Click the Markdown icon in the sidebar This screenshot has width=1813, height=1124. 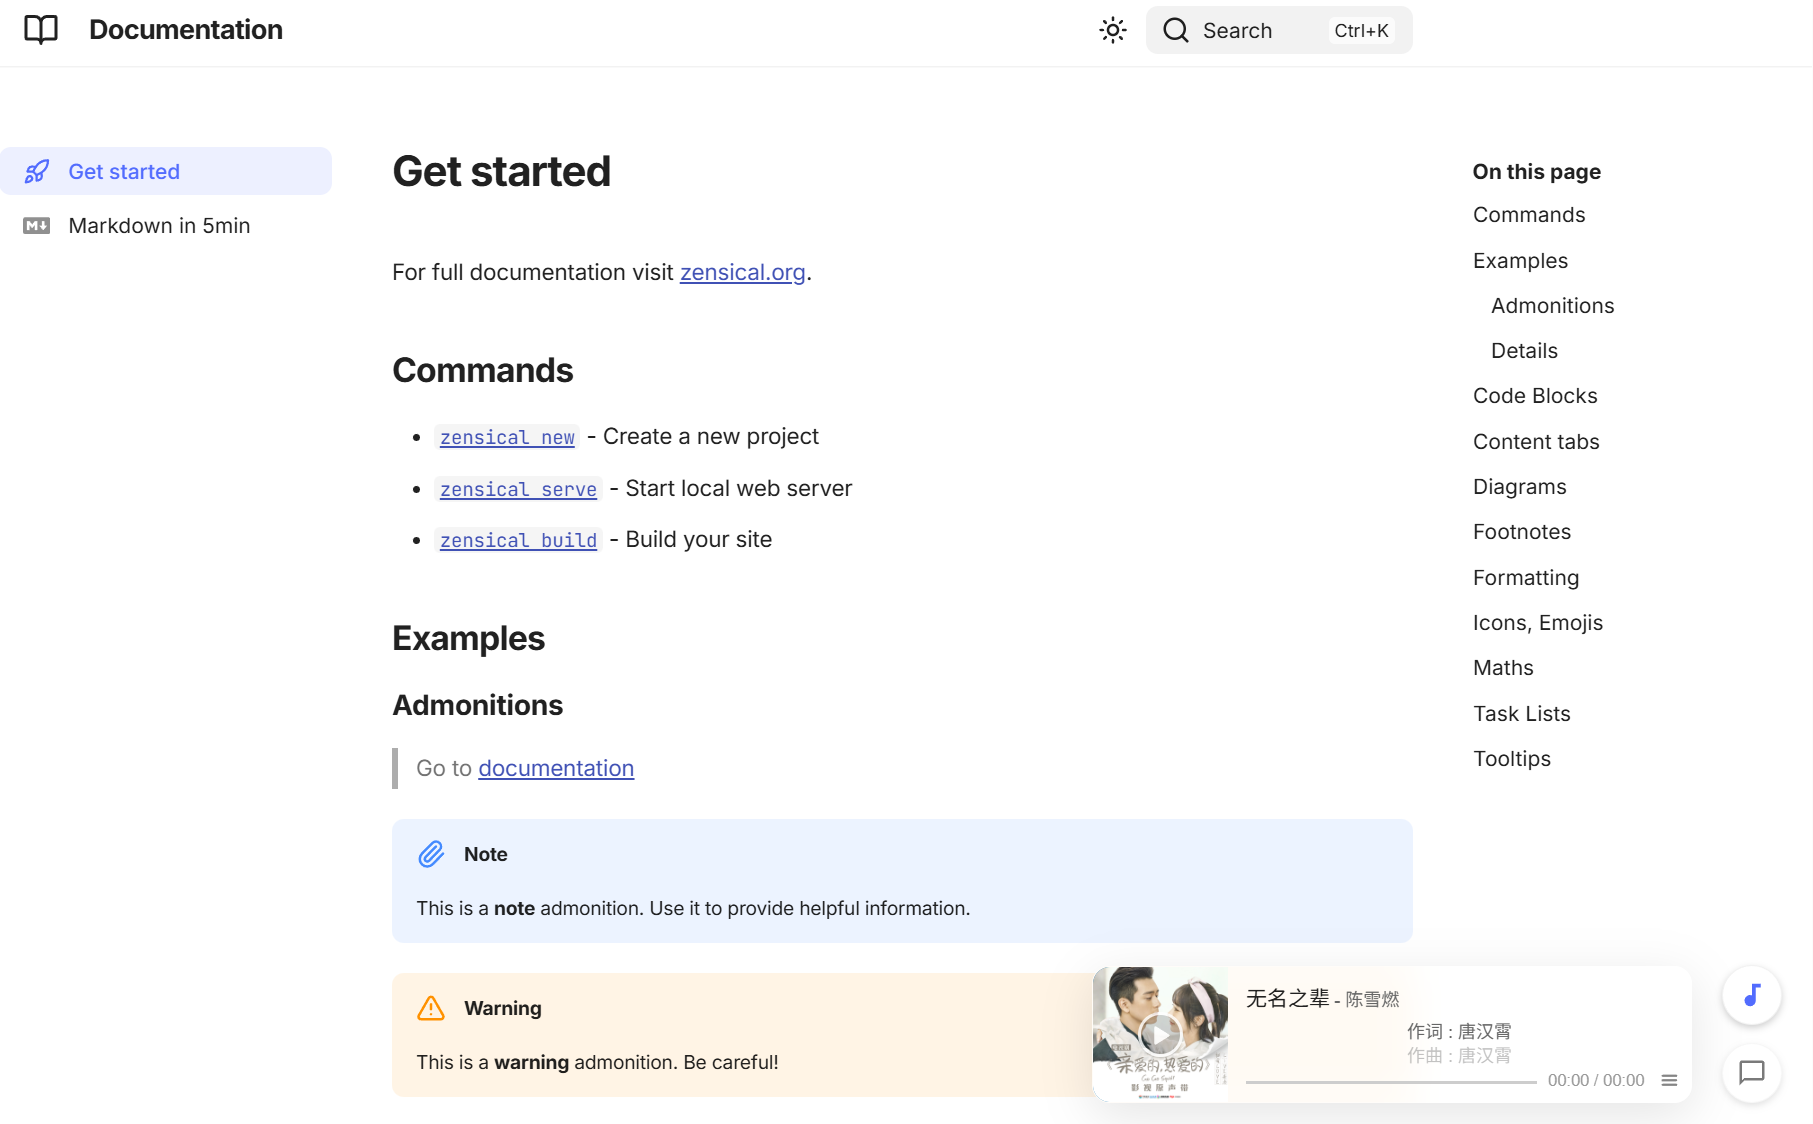(37, 226)
